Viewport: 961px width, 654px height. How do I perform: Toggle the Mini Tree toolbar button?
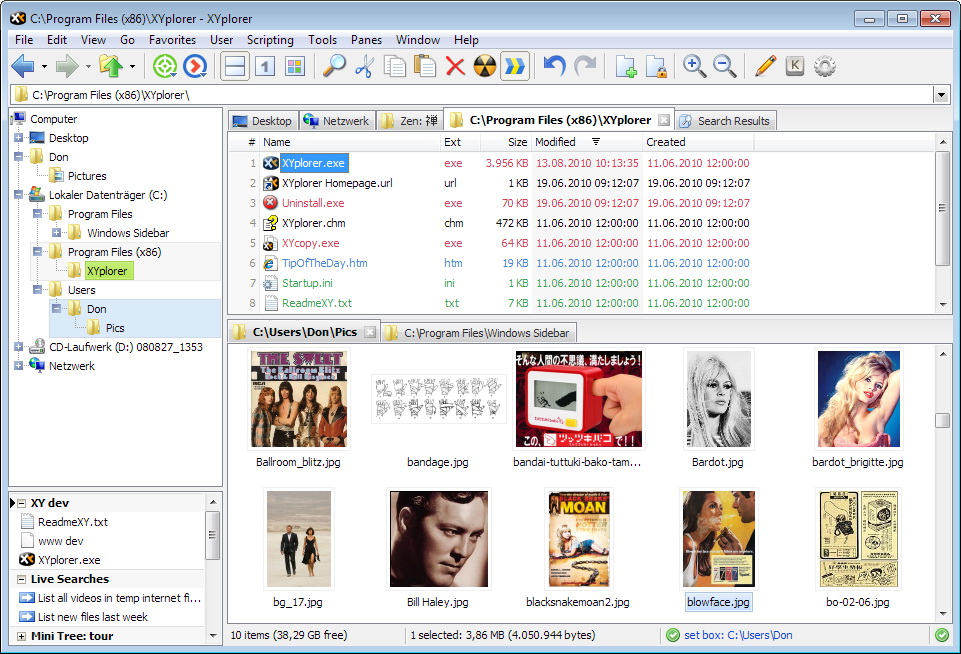click(294, 66)
